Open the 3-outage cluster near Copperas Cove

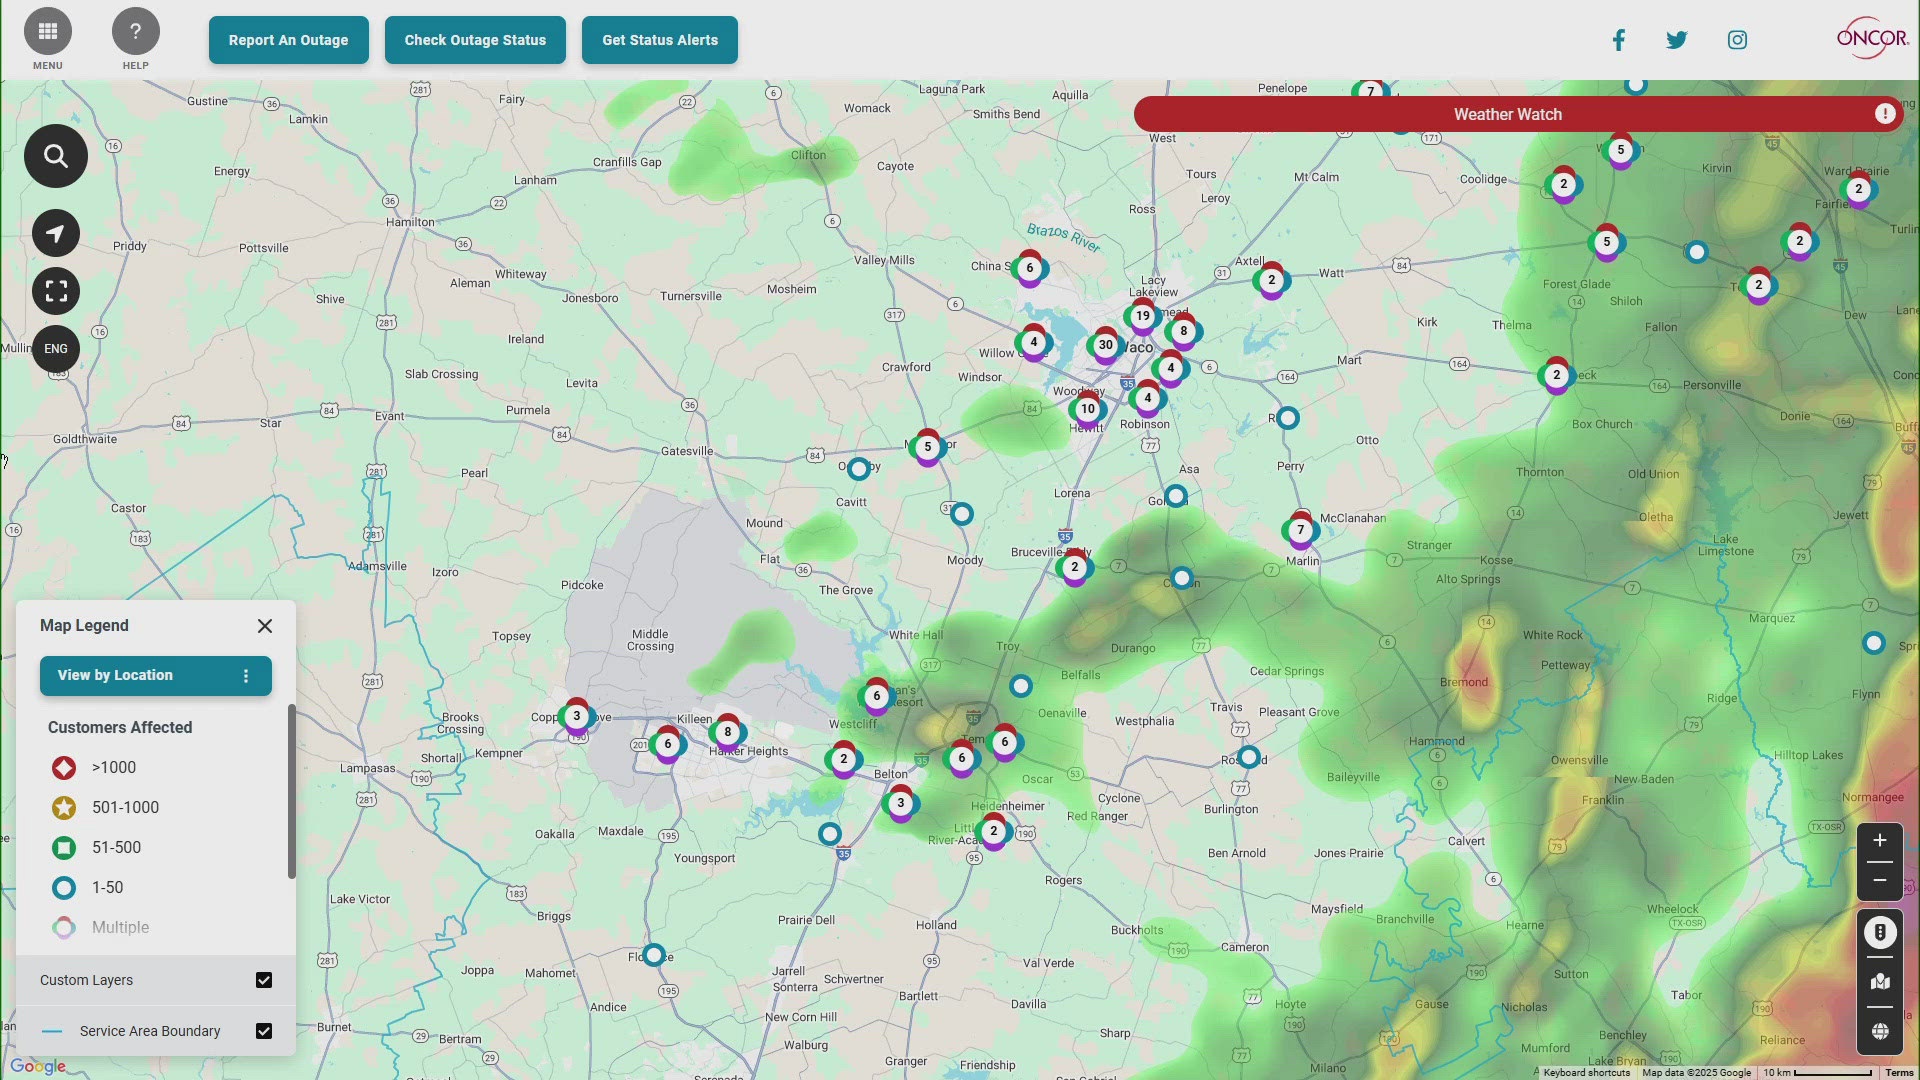(576, 717)
